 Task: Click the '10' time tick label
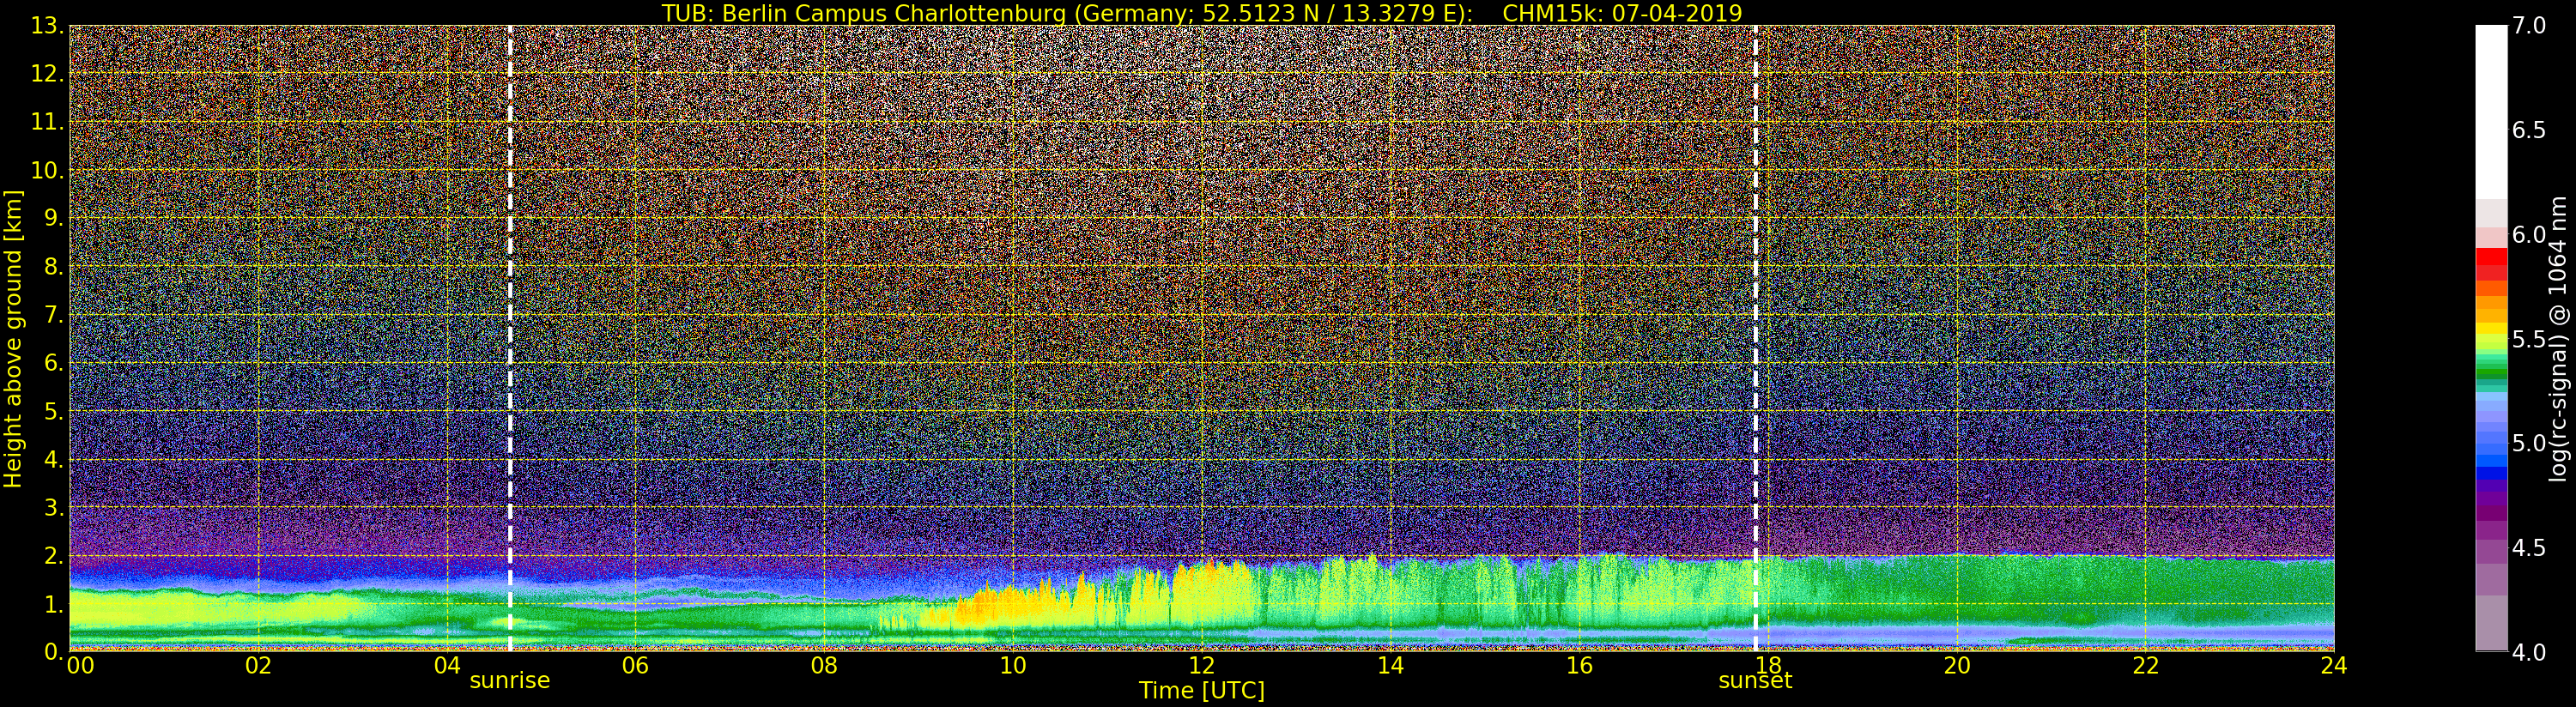(1013, 666)
